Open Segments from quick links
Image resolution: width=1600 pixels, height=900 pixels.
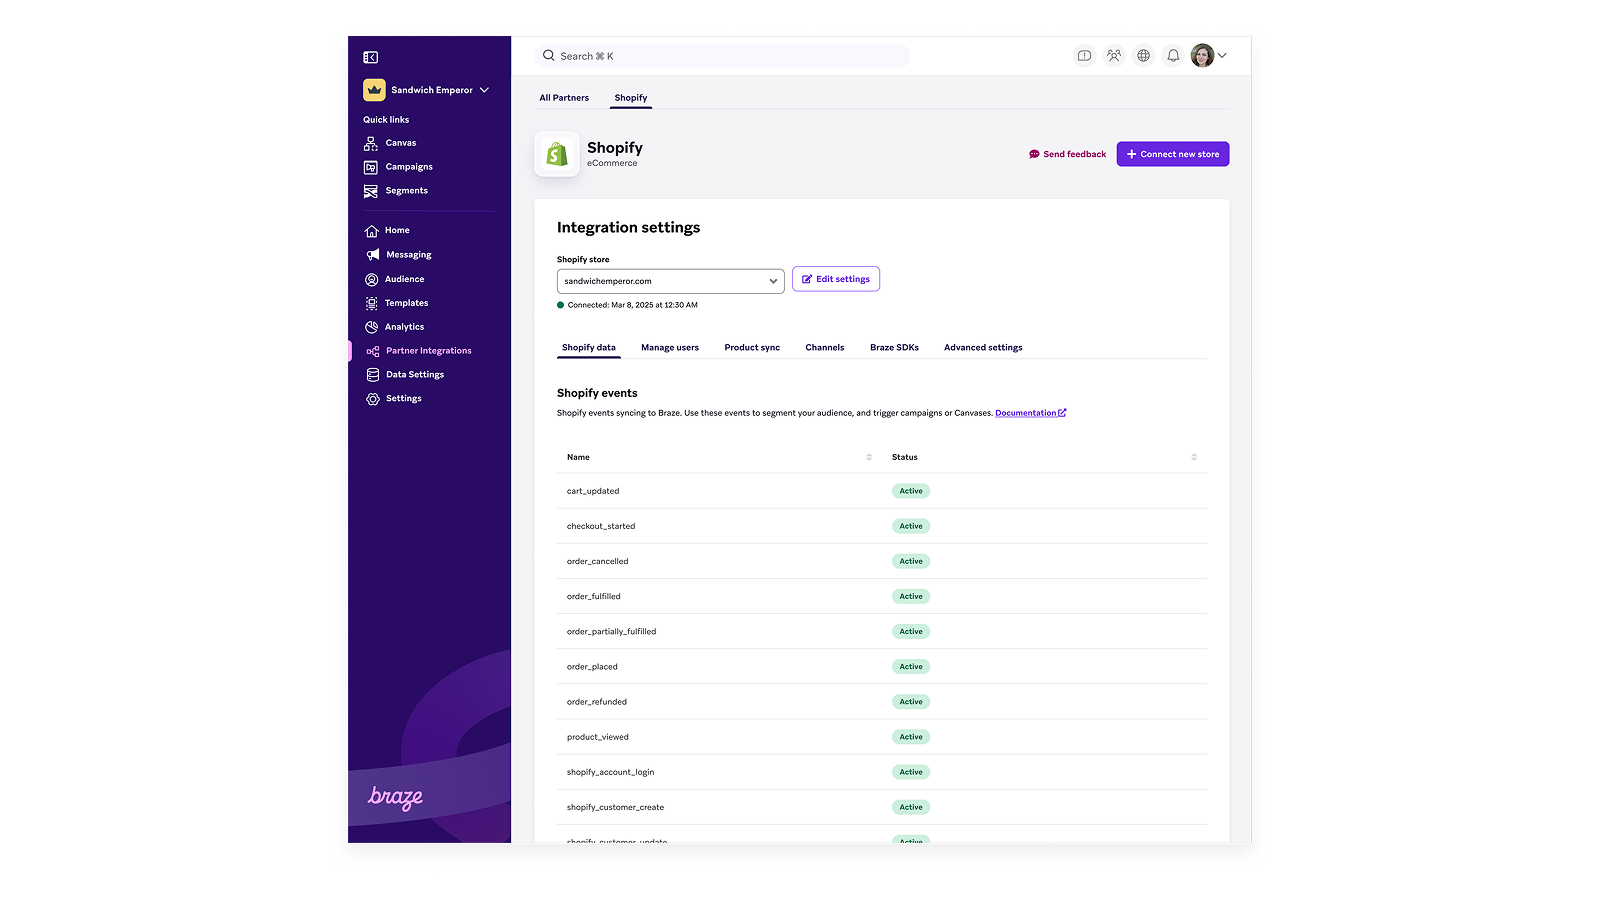[407, 191]
